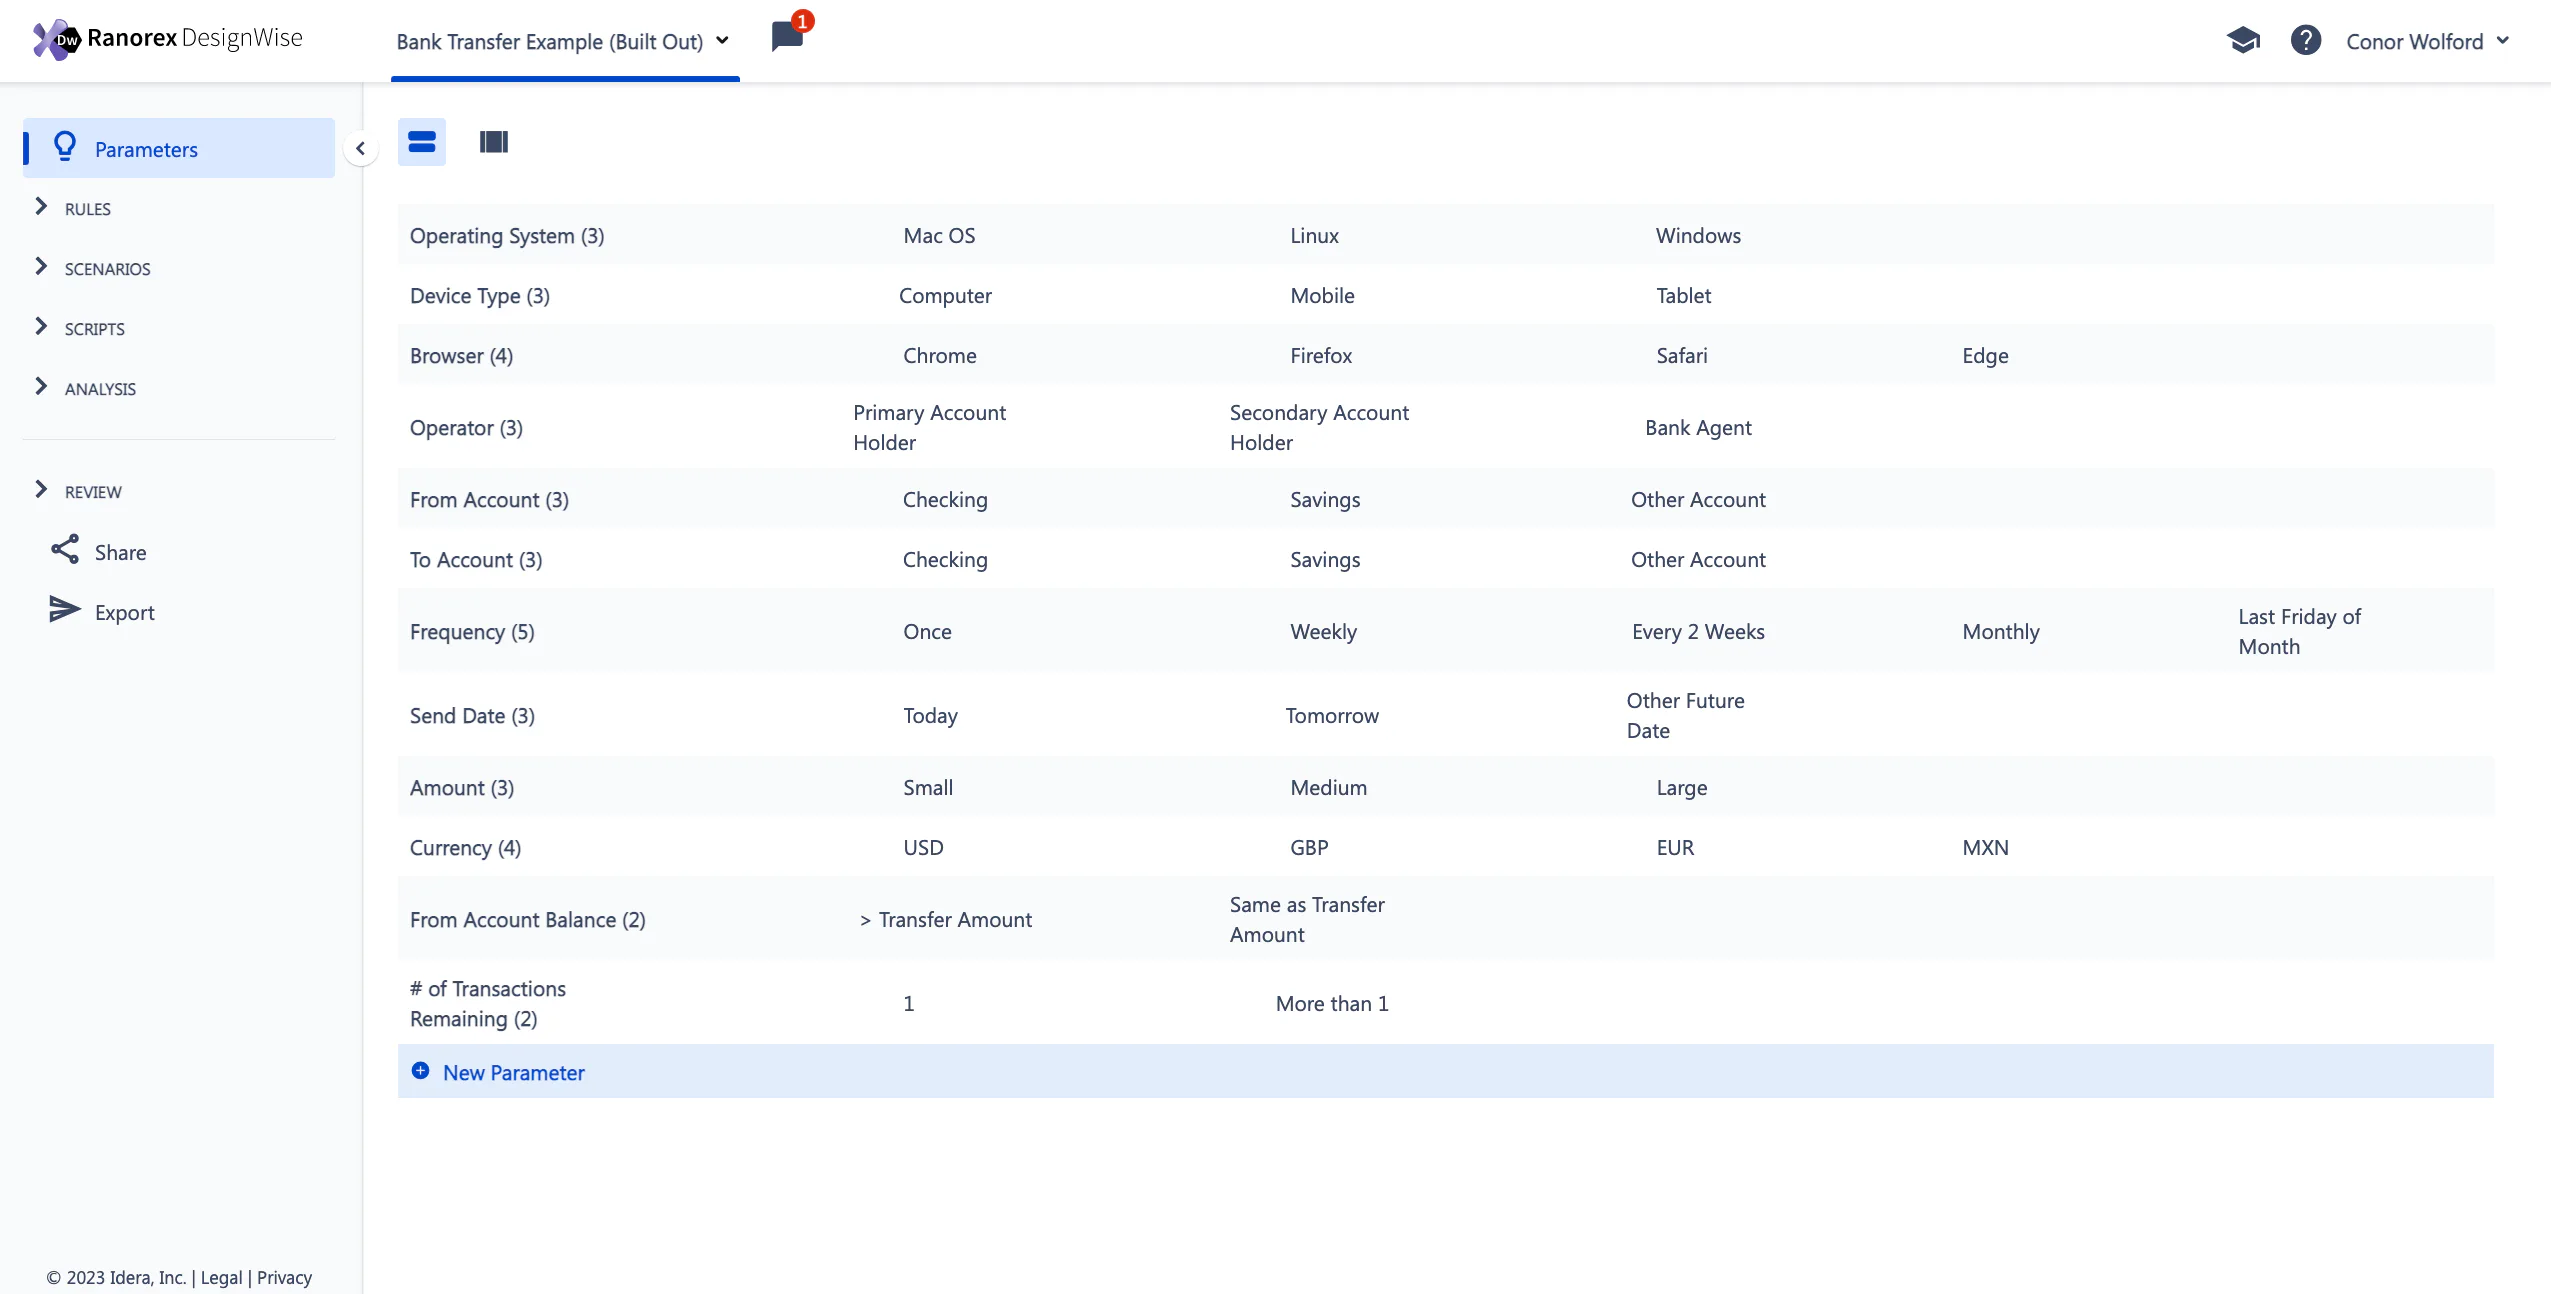
Task: Open the Bank Transfer Example model dropdown
Action: pyautogui.click(x=563, y=41)
